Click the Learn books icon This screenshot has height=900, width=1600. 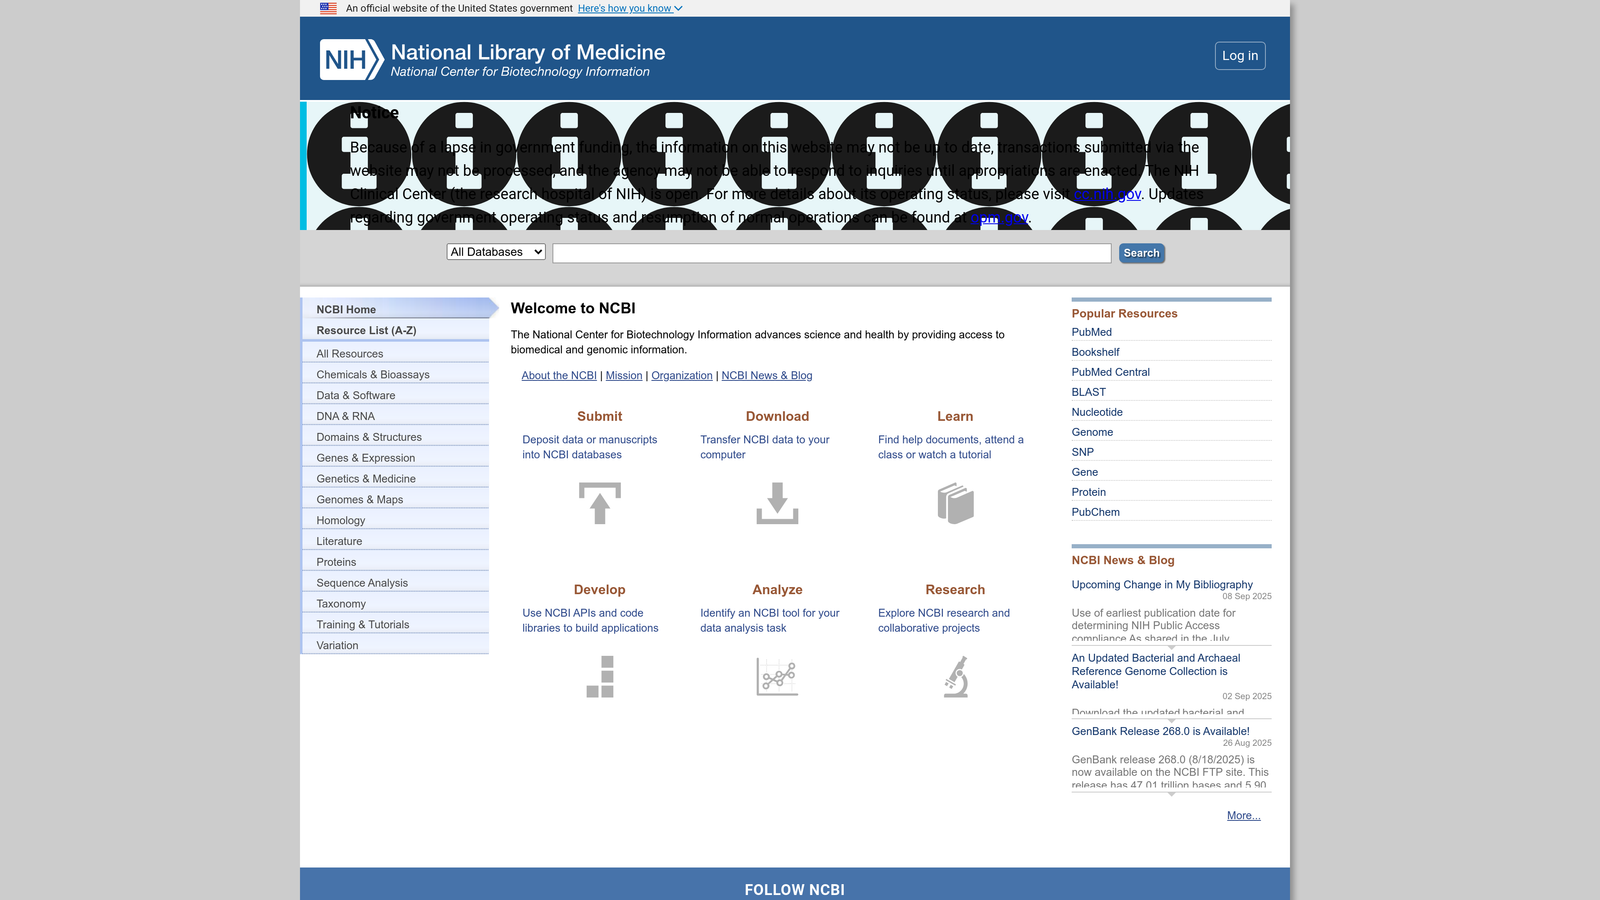pos(955,503)
